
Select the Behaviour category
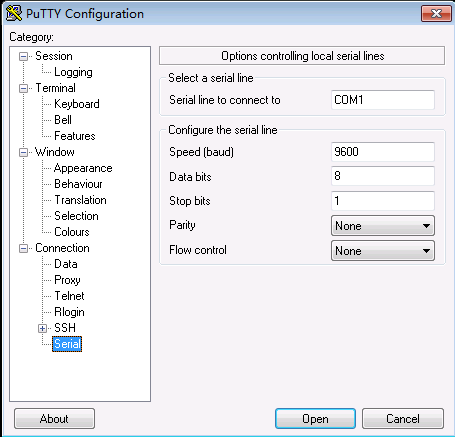pos(78,184)
